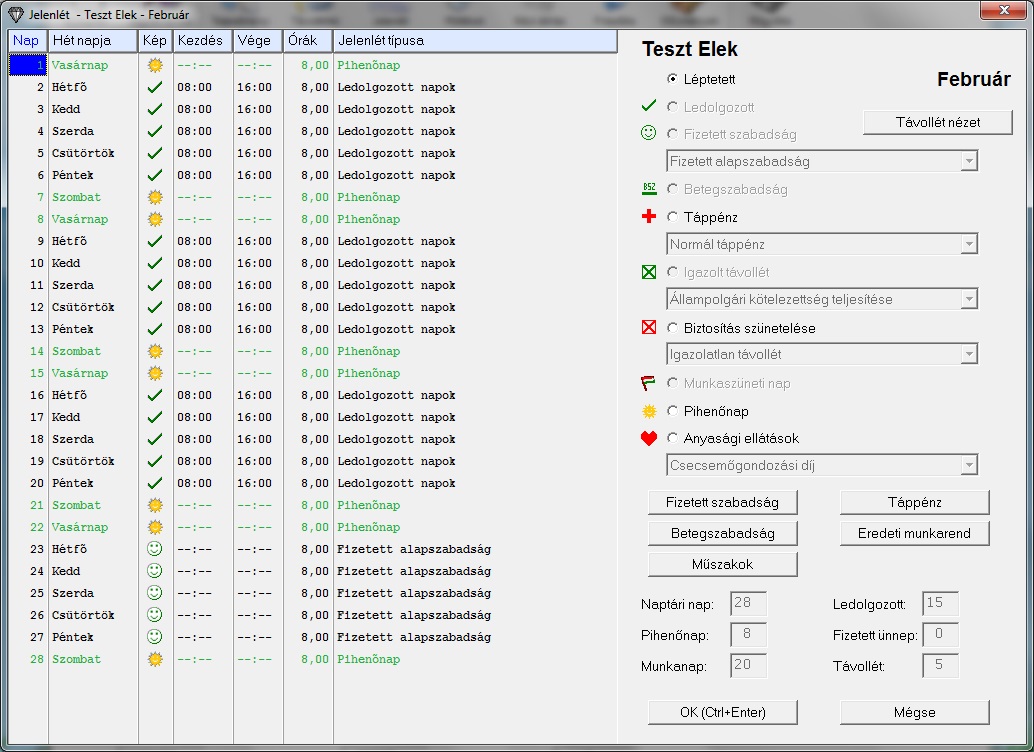Click the smiley icon in day 23 row
1034x752 pixels.
[x=154, y=549]
